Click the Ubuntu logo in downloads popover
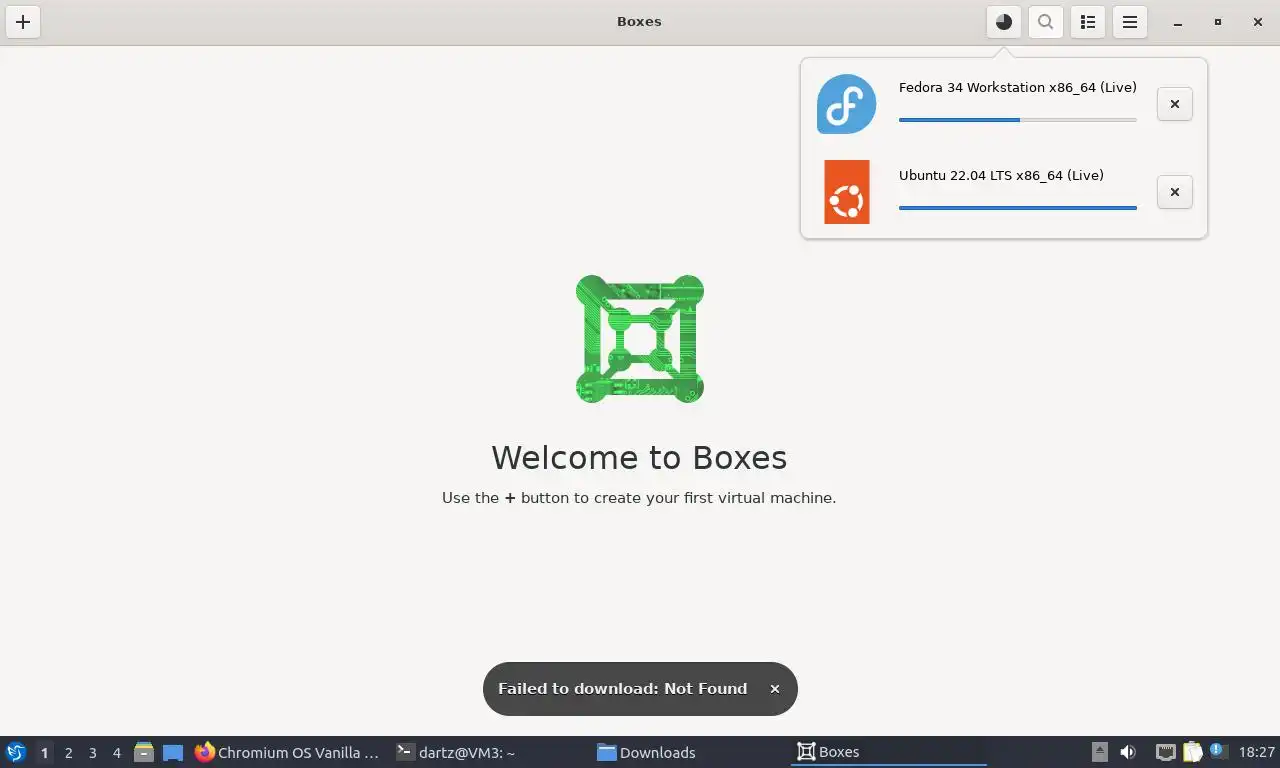The height and width of the screenshot is (768, 1280). pyautogui.click(x=847, y=192)
